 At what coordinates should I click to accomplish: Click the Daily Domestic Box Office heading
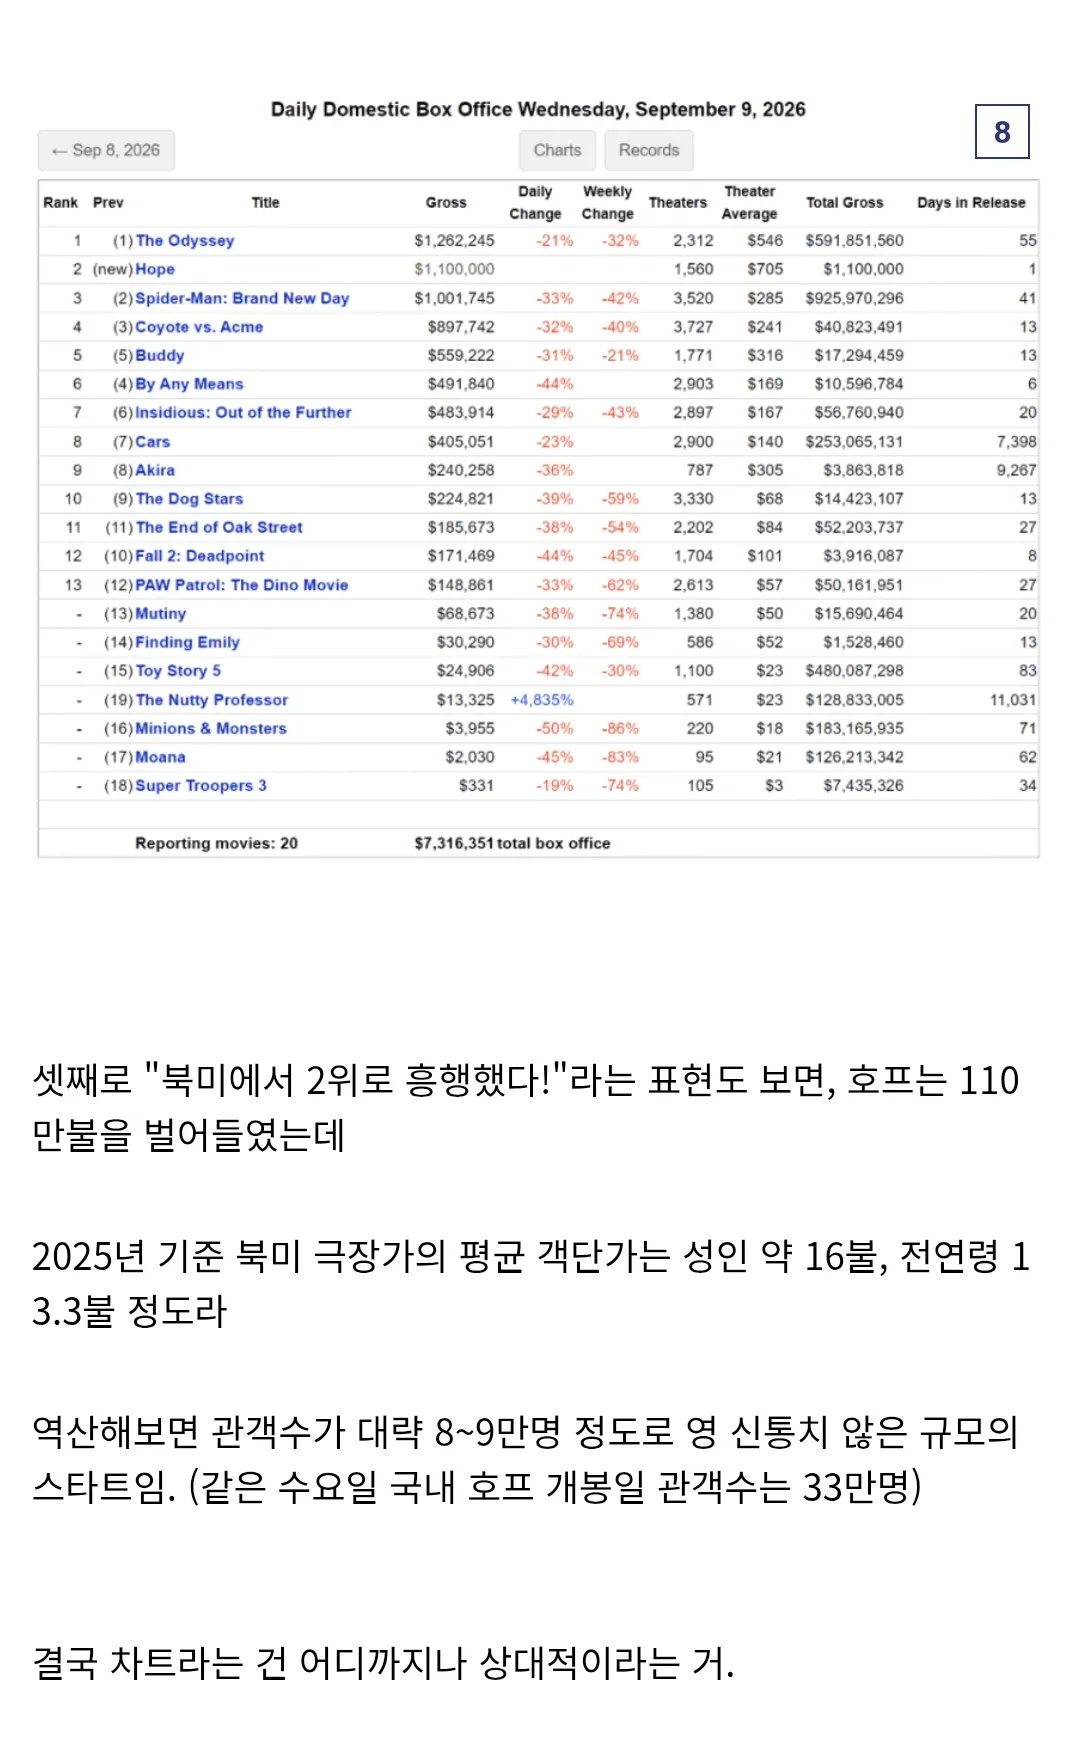[x=538, y=109]
